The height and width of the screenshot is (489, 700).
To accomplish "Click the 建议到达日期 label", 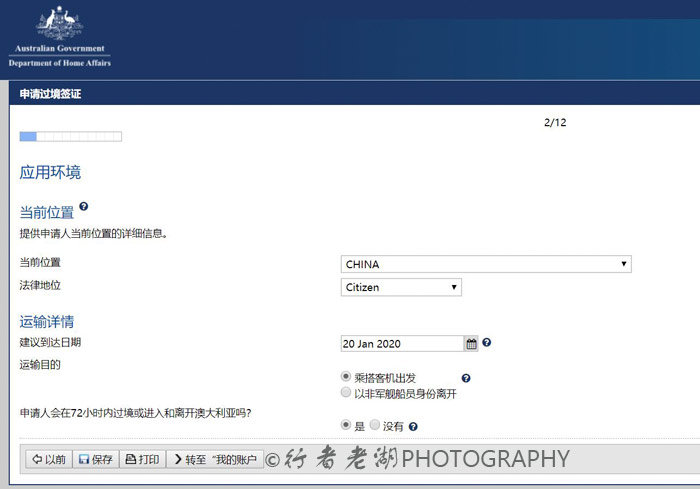I will pos(50,343).
